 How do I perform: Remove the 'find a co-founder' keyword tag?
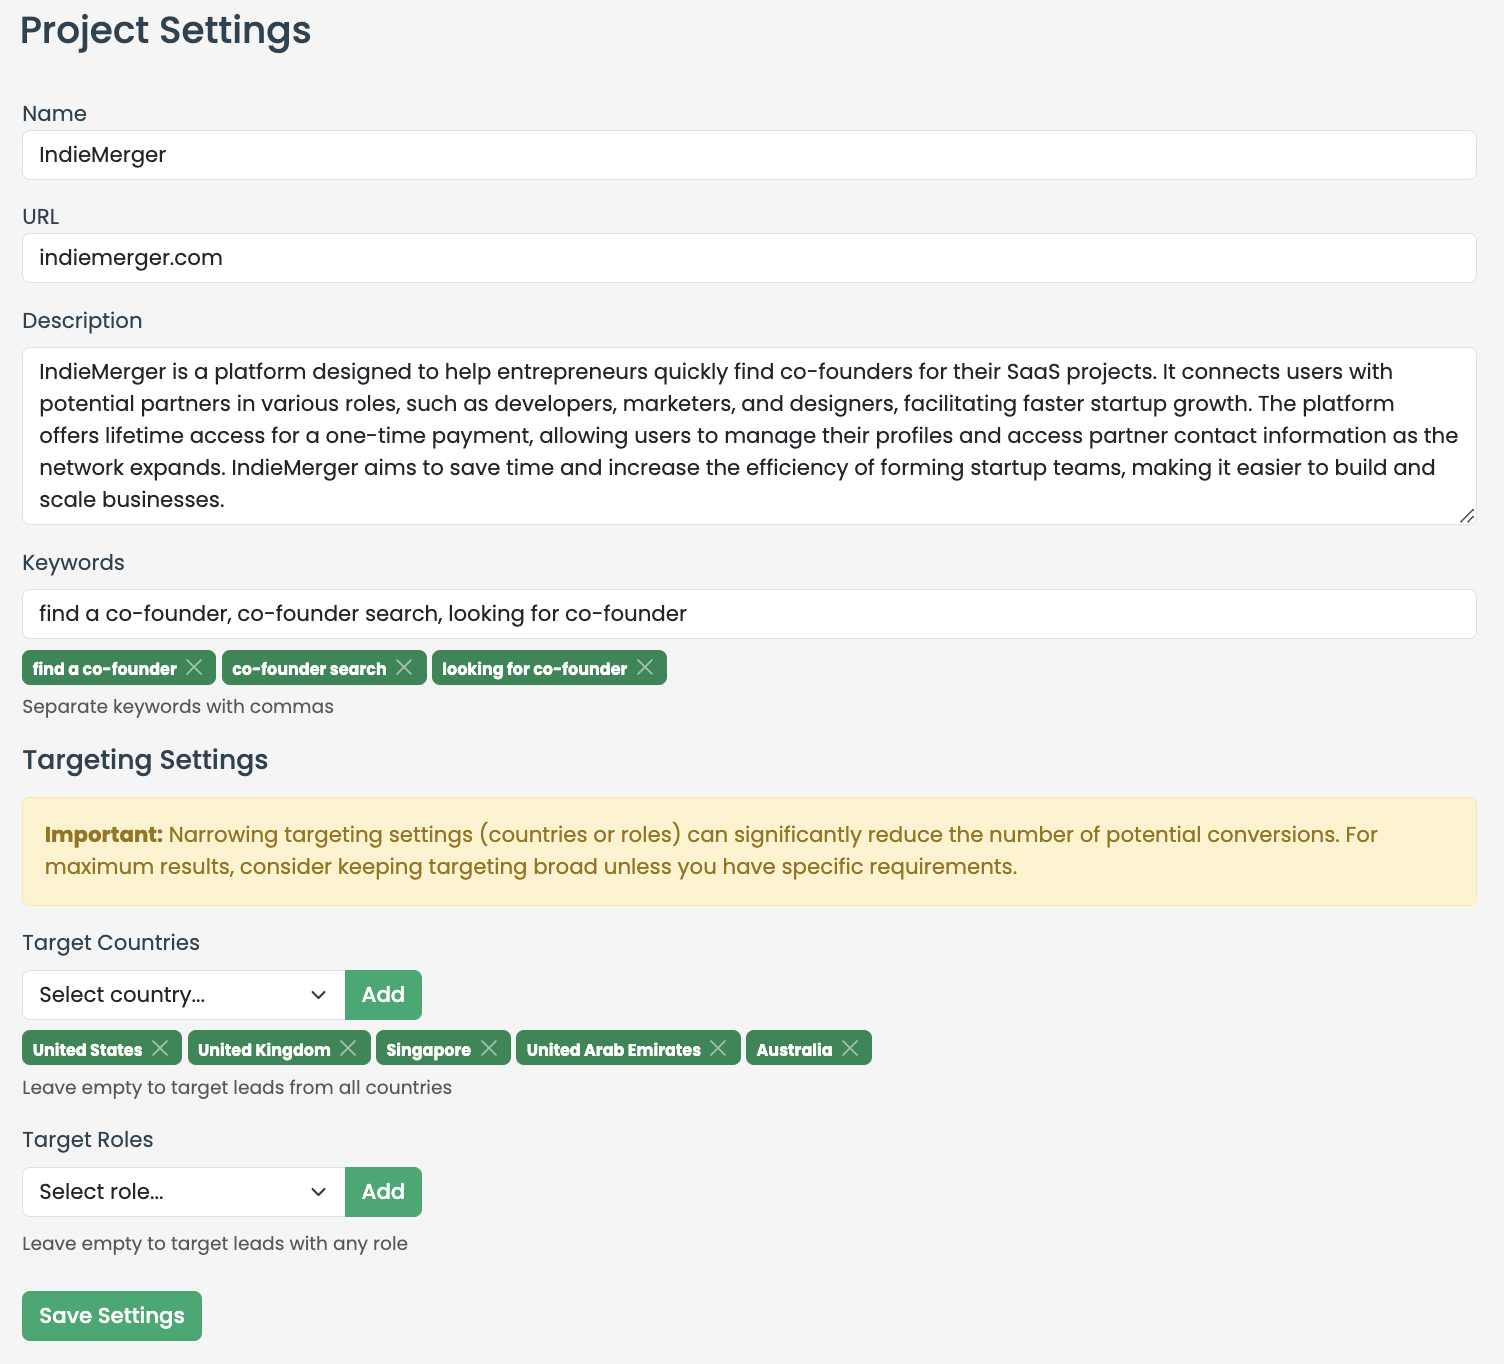(x=195, y=667)
